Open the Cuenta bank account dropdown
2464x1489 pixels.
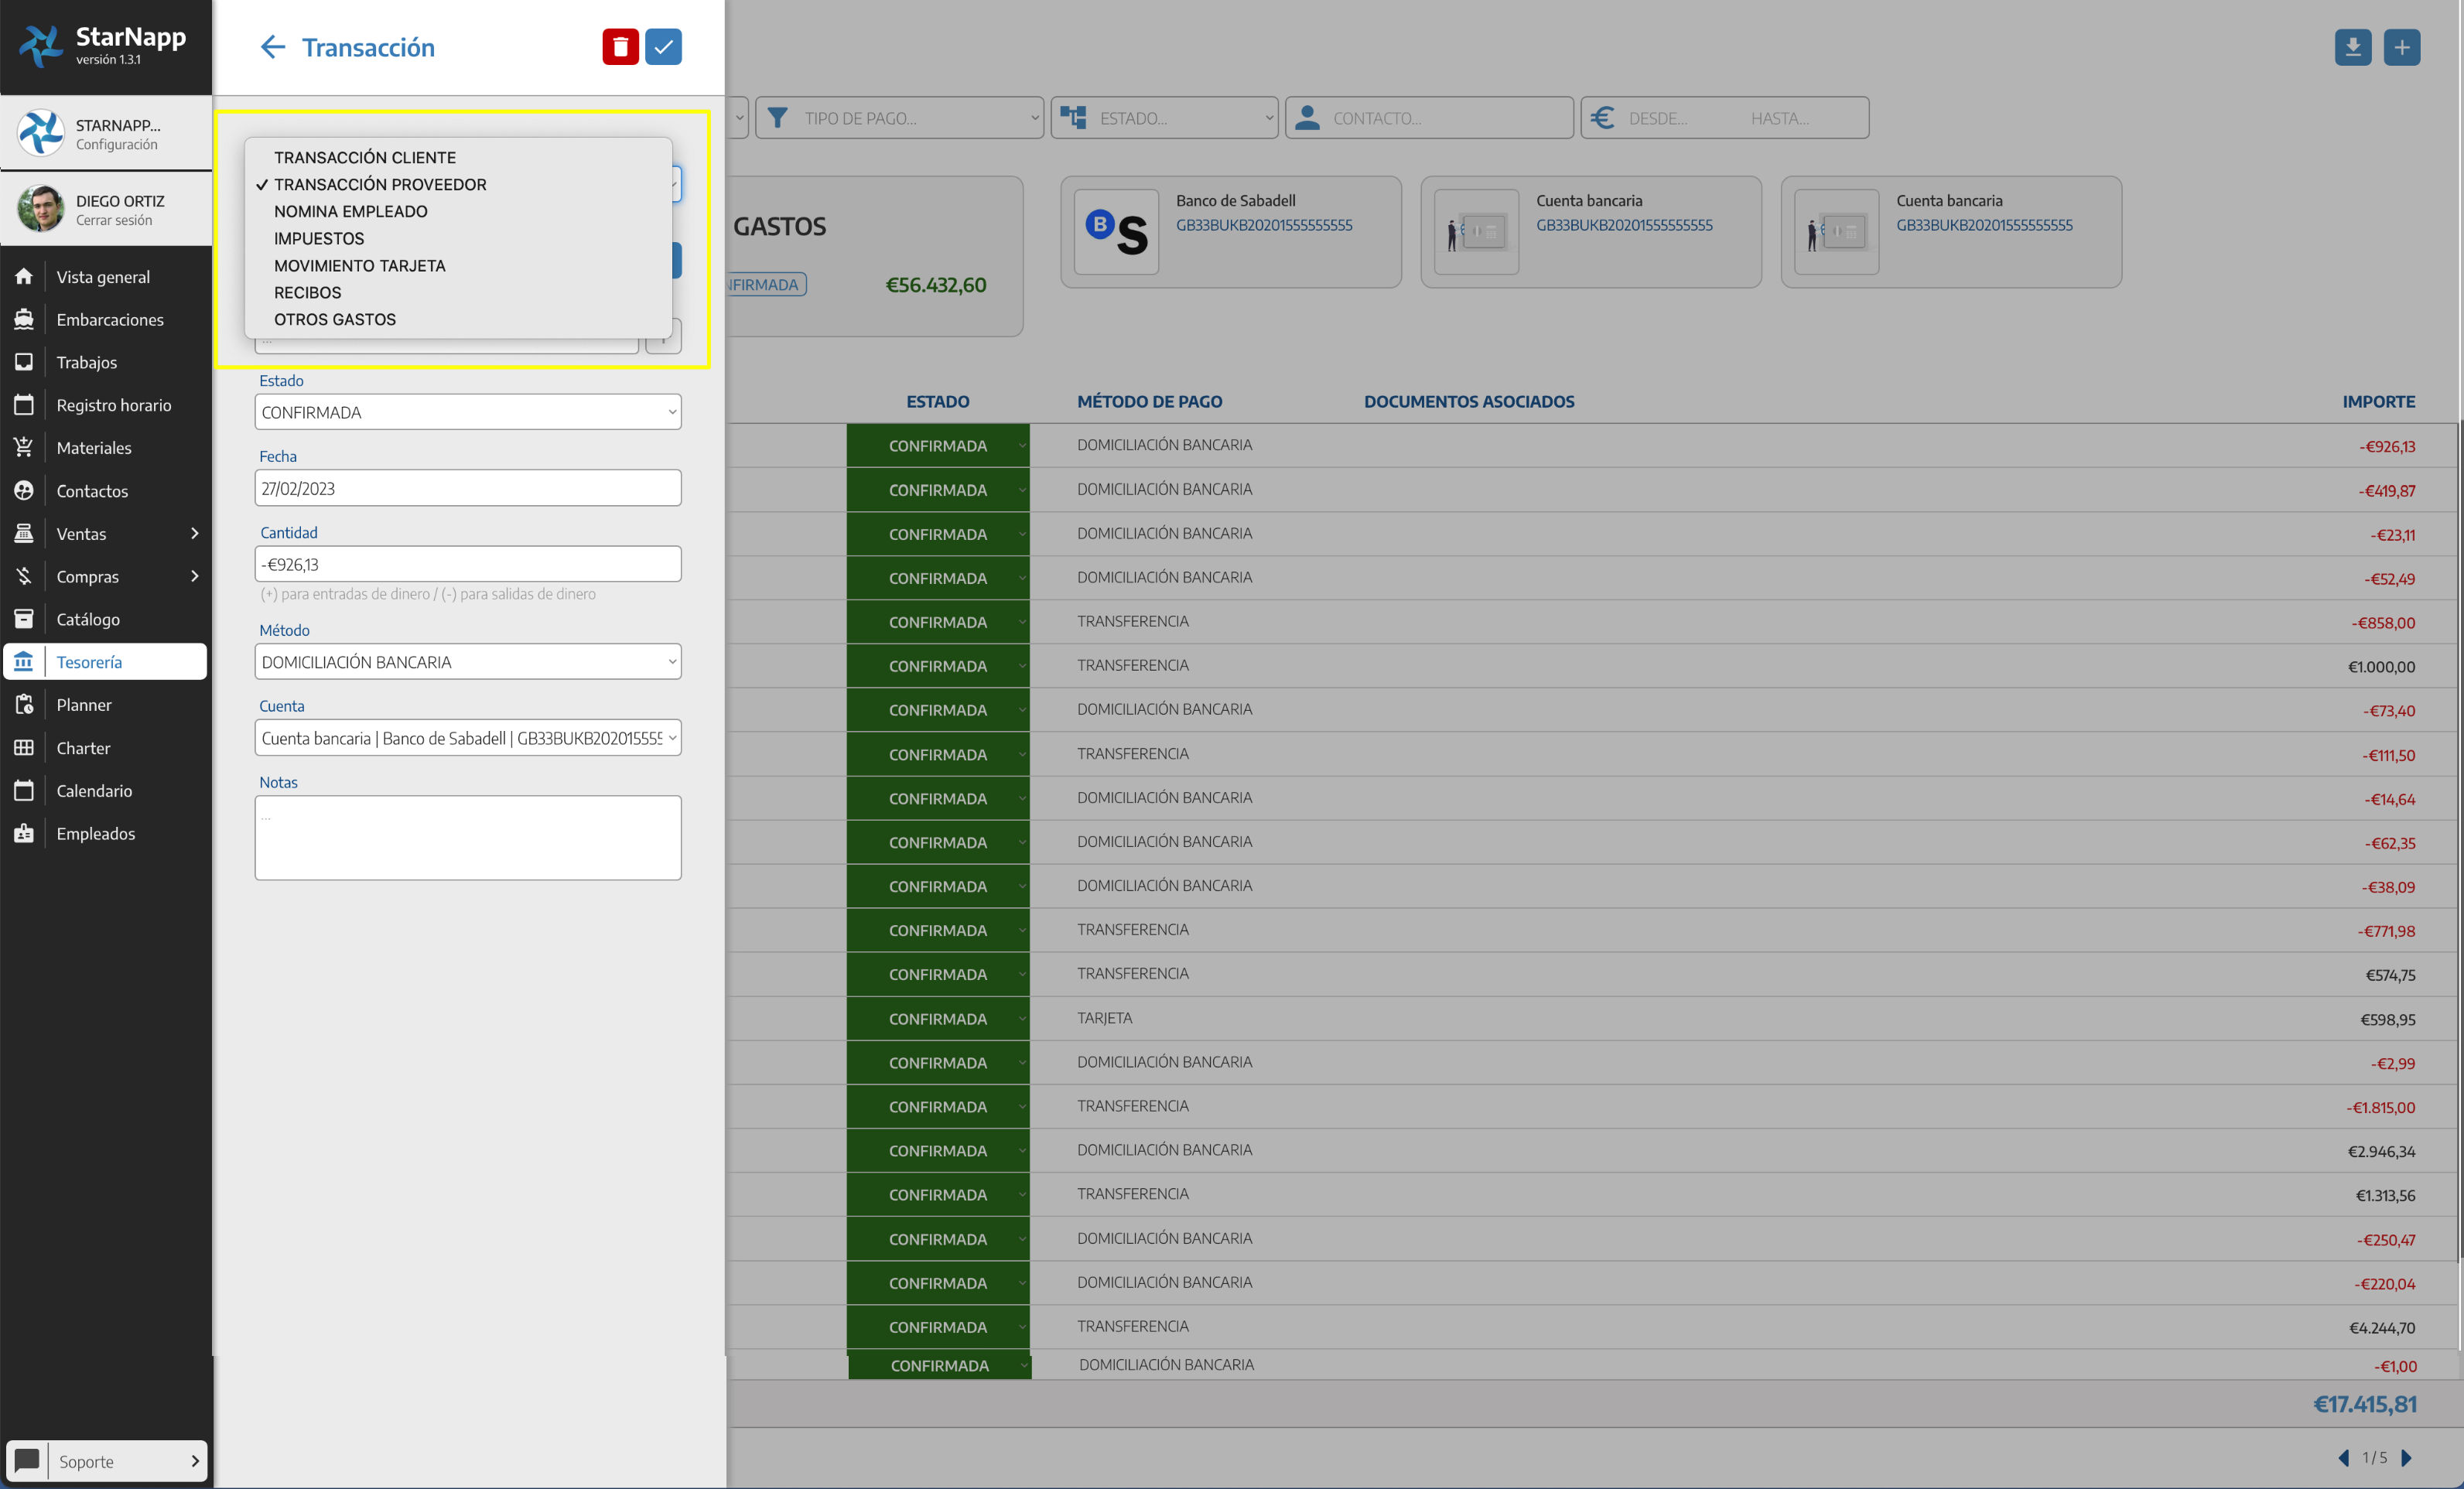pos(467,738)
